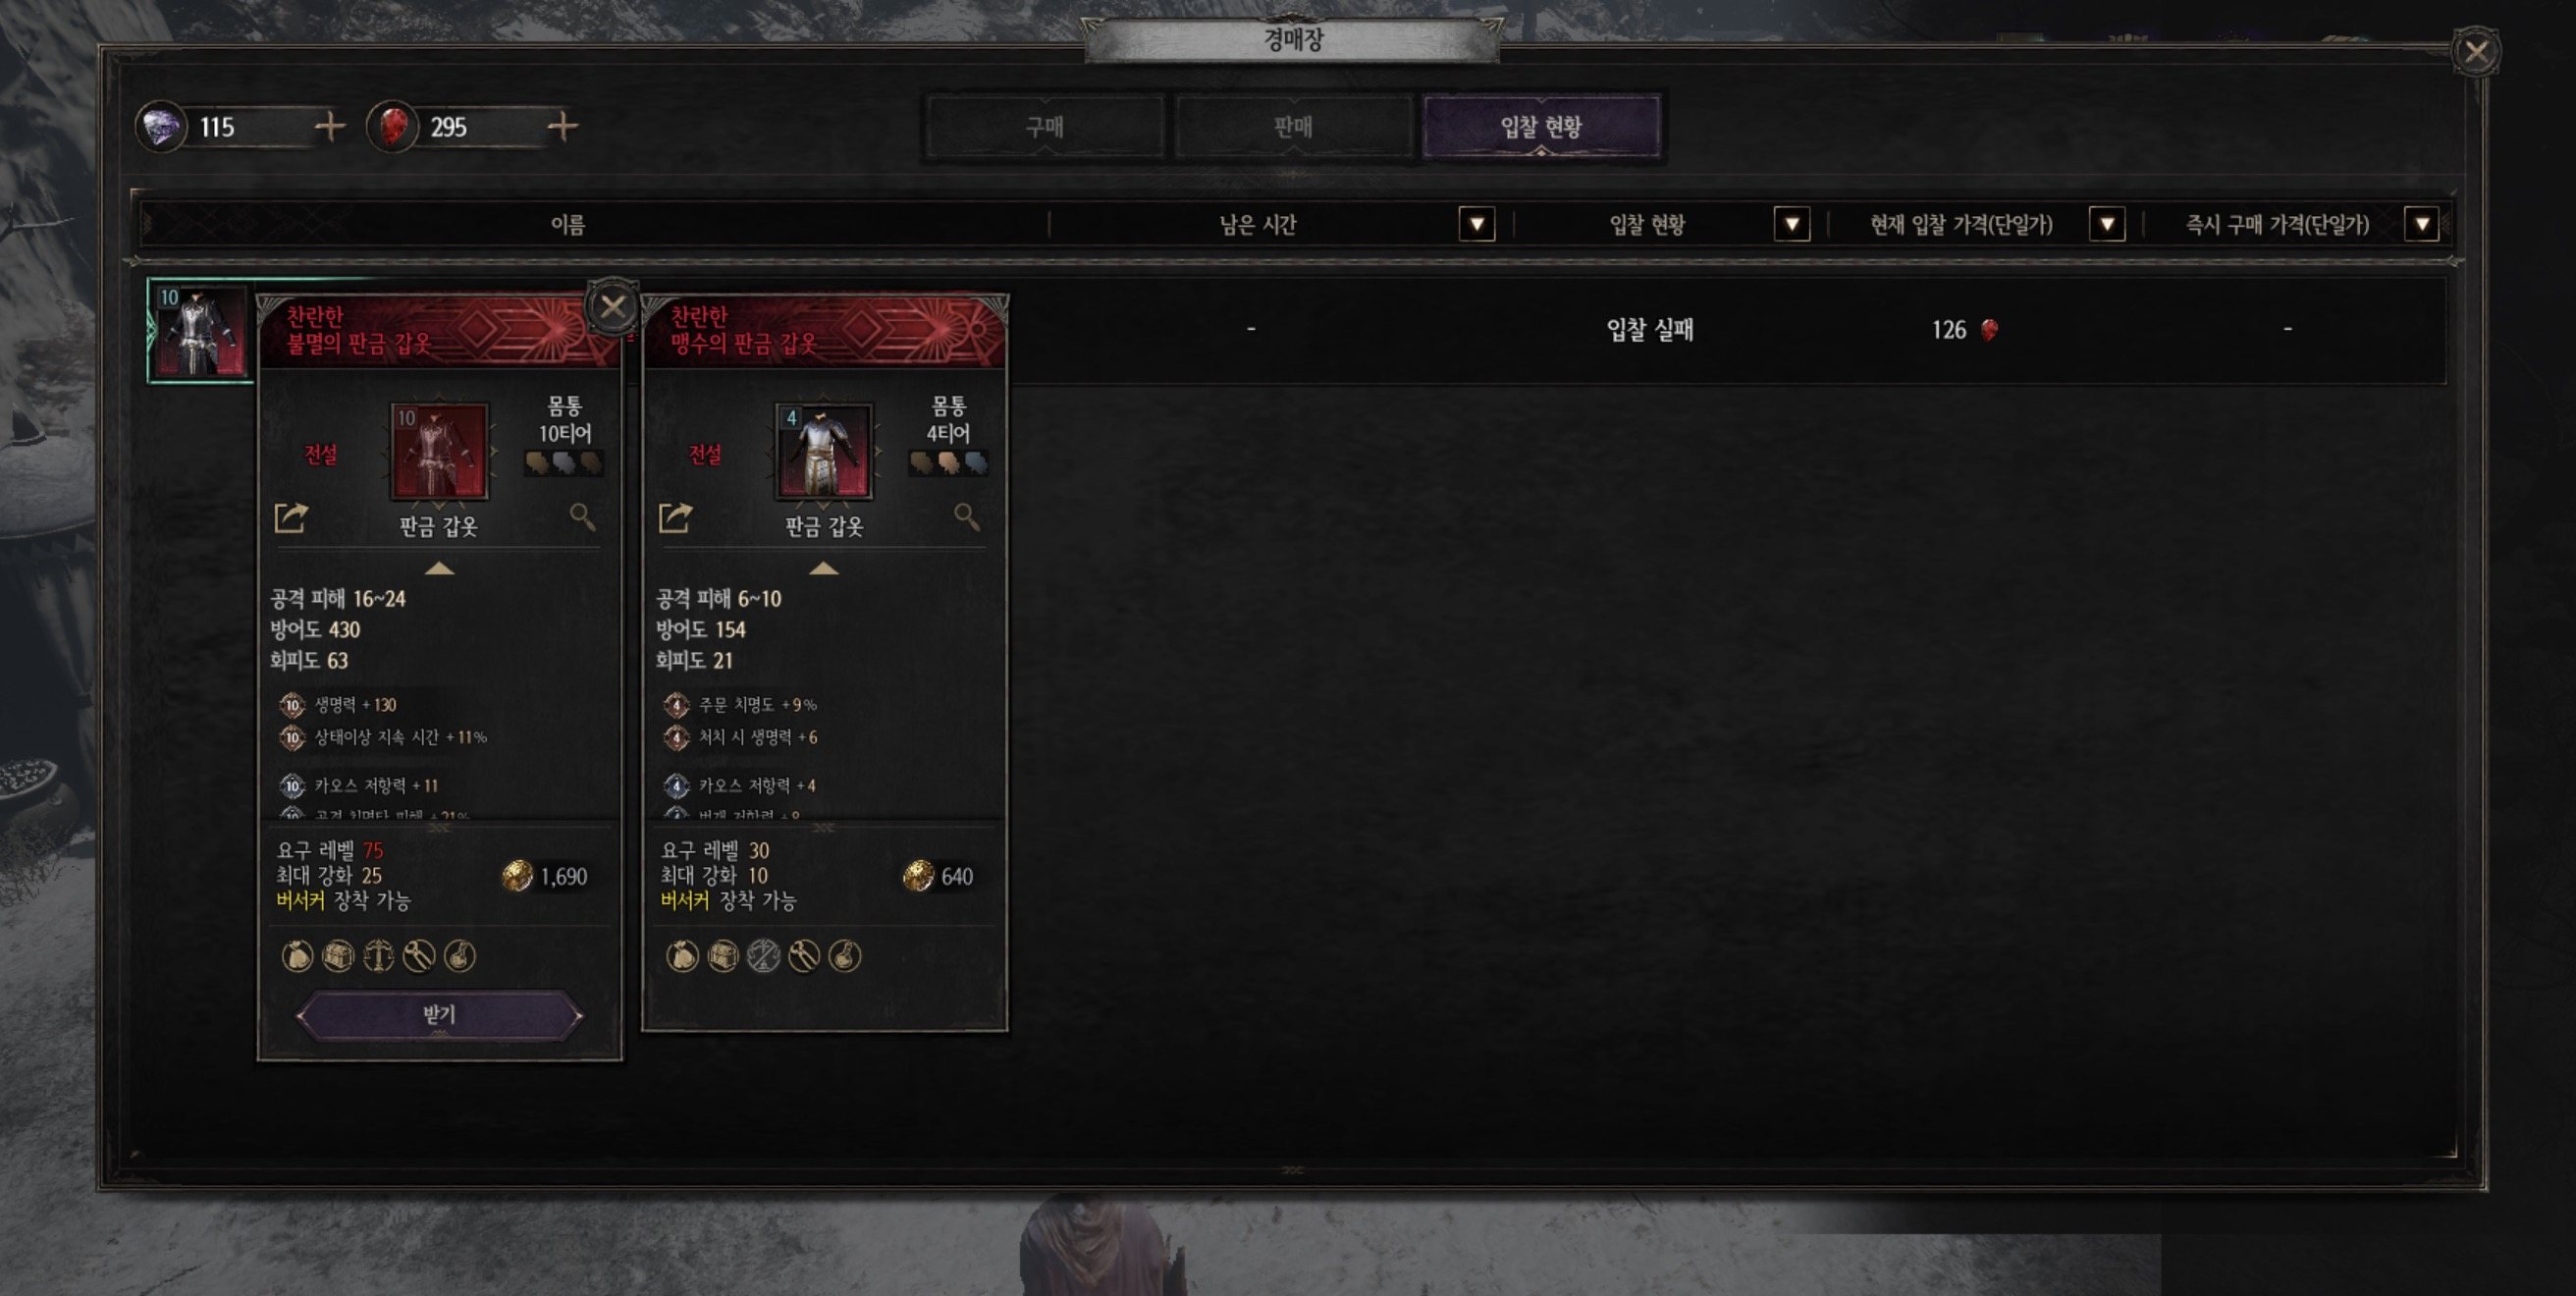
Task: Click share icon on 불멸의 판금 갑옷 tooltip
Action: (291, 517)
